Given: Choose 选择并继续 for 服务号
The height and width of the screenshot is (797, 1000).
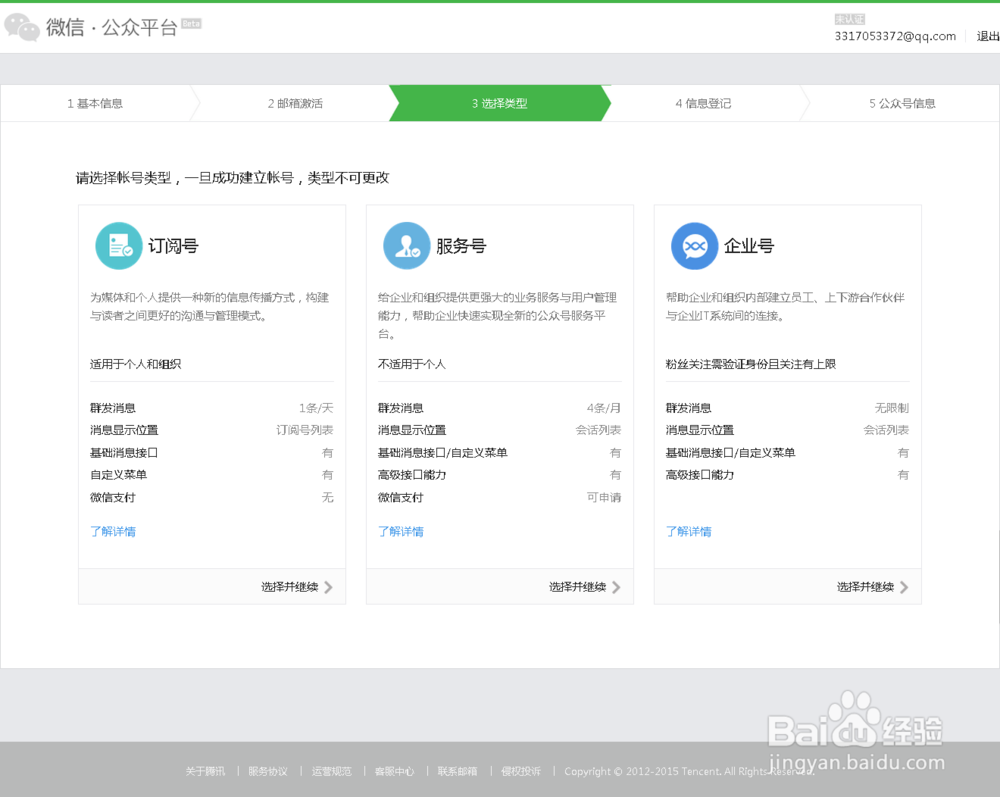Looking at the screenshot, I should [577, 587].
